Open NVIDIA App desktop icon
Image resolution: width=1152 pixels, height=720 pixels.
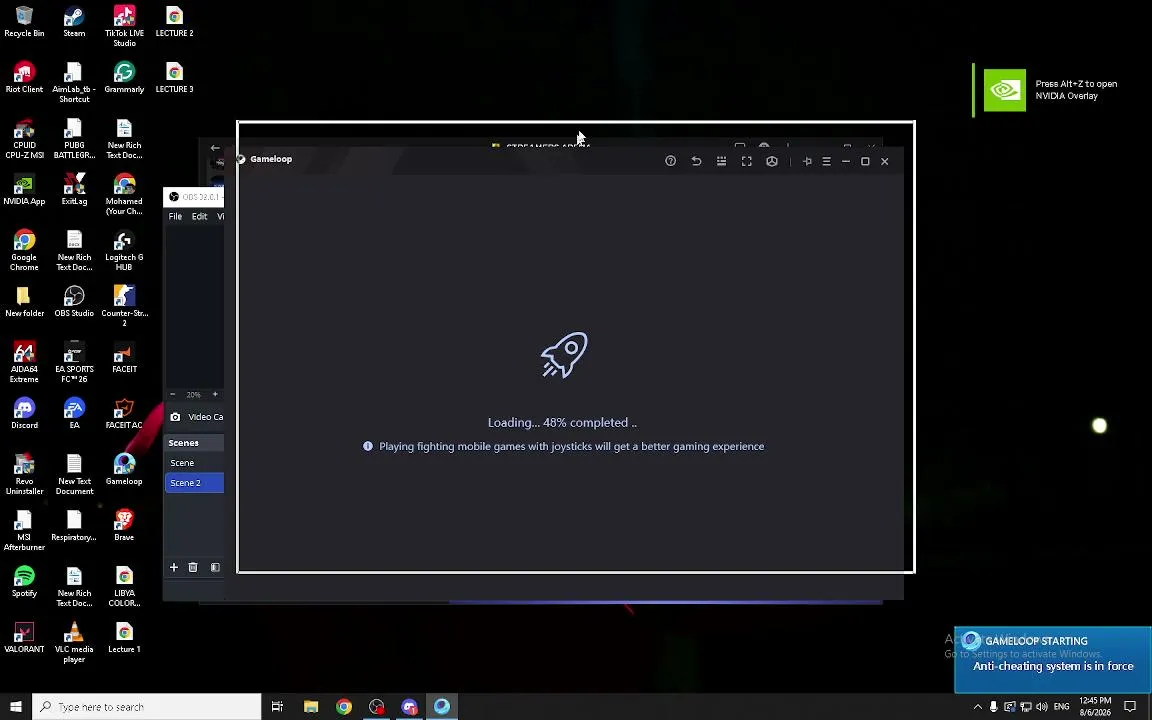tap(24, 190)
